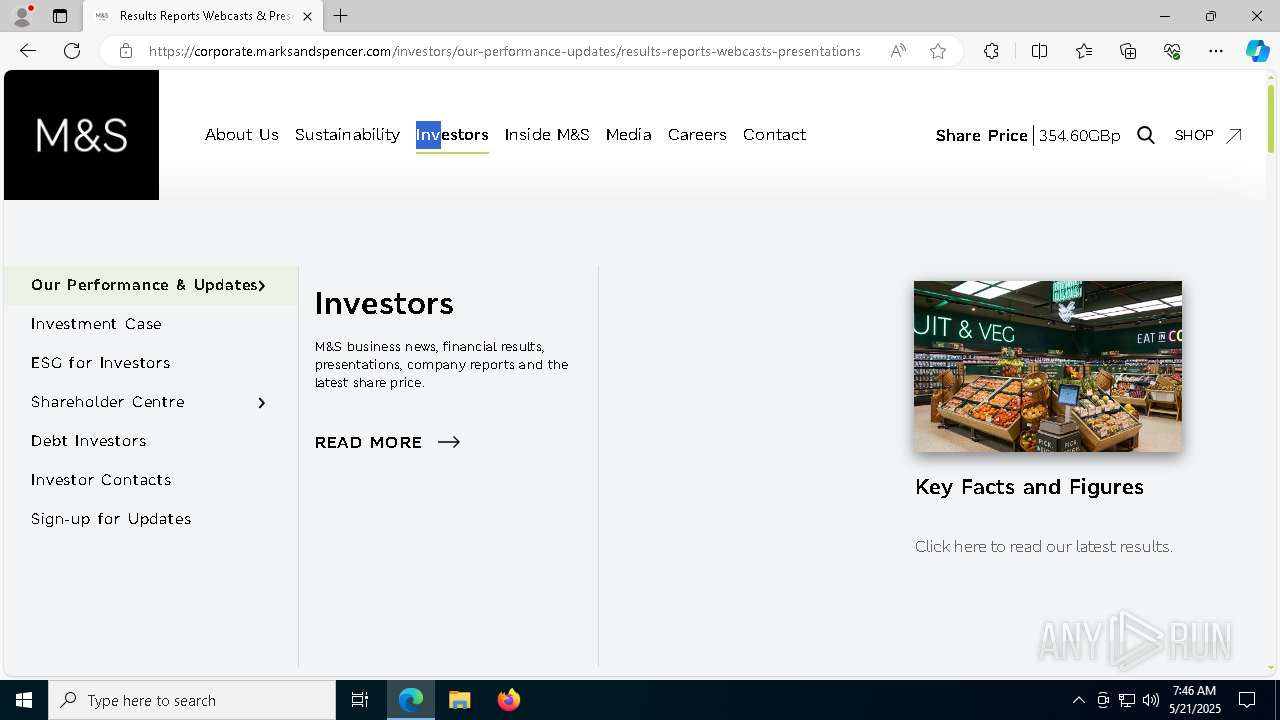
Task: Click READ MORE arrow link
Action: coord(388,442)
